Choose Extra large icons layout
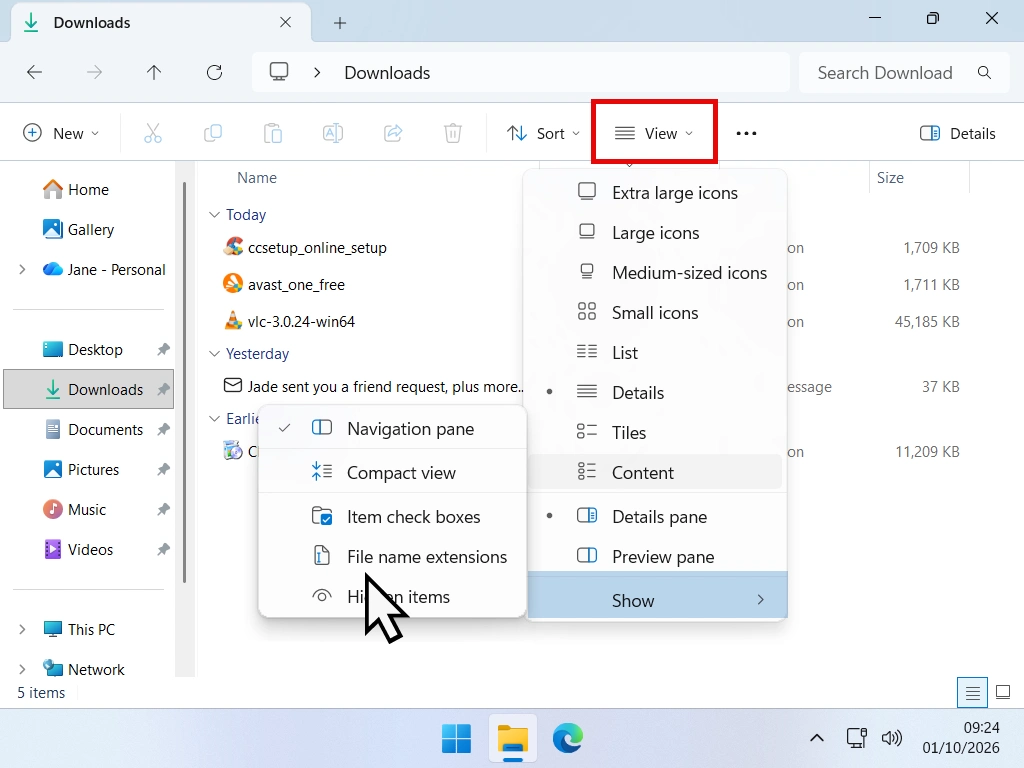 point(655,193)
